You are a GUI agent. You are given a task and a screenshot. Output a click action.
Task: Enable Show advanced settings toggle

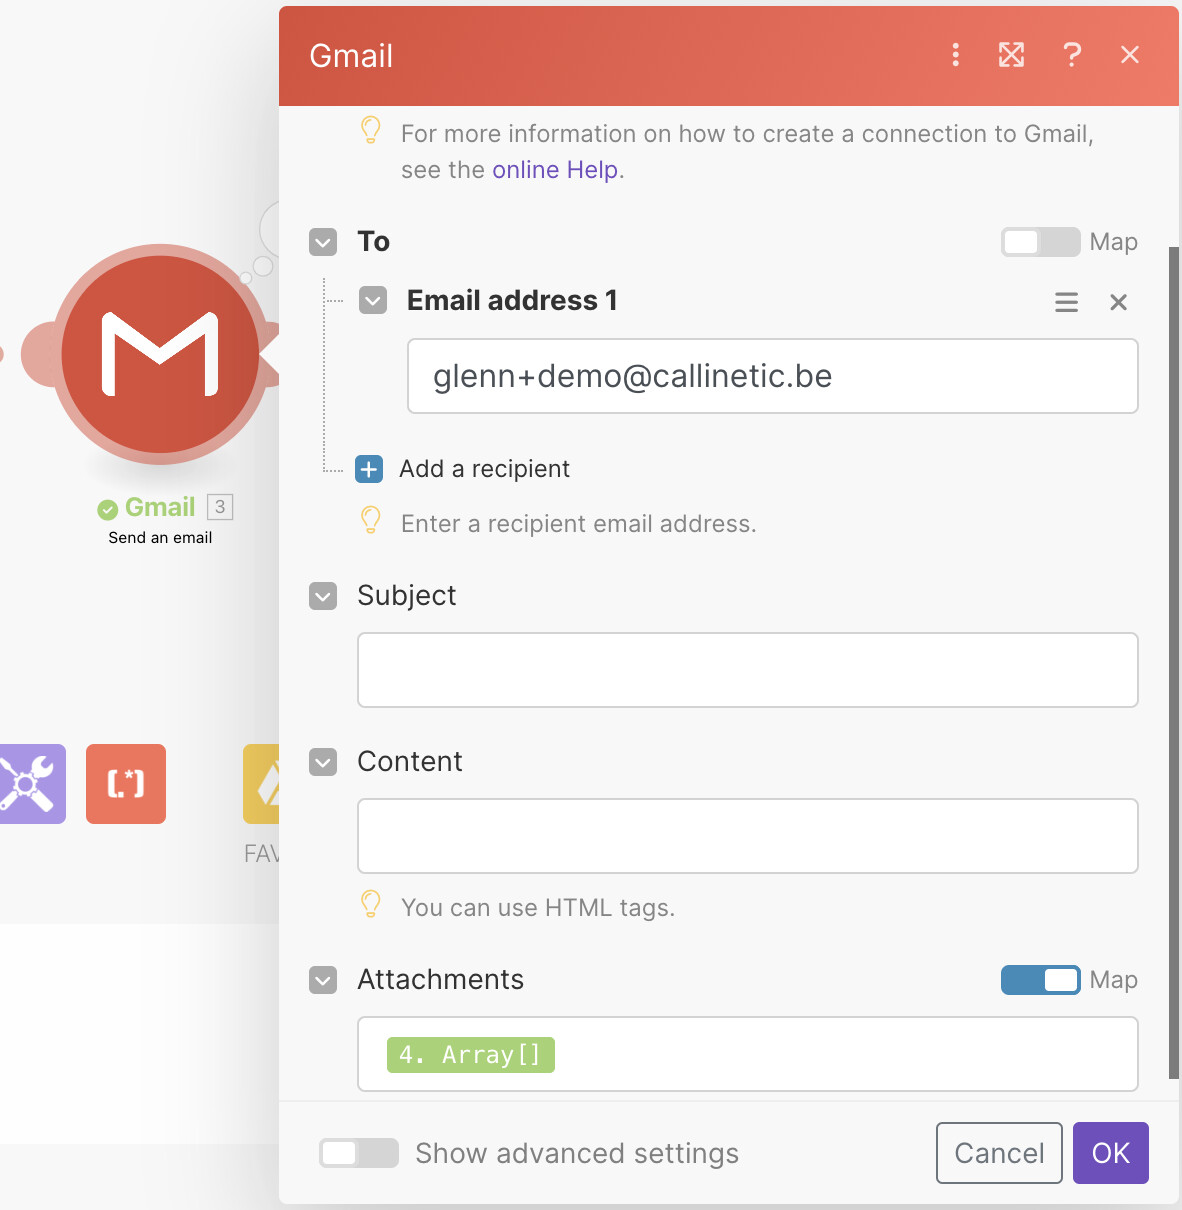click(359, 1153)
